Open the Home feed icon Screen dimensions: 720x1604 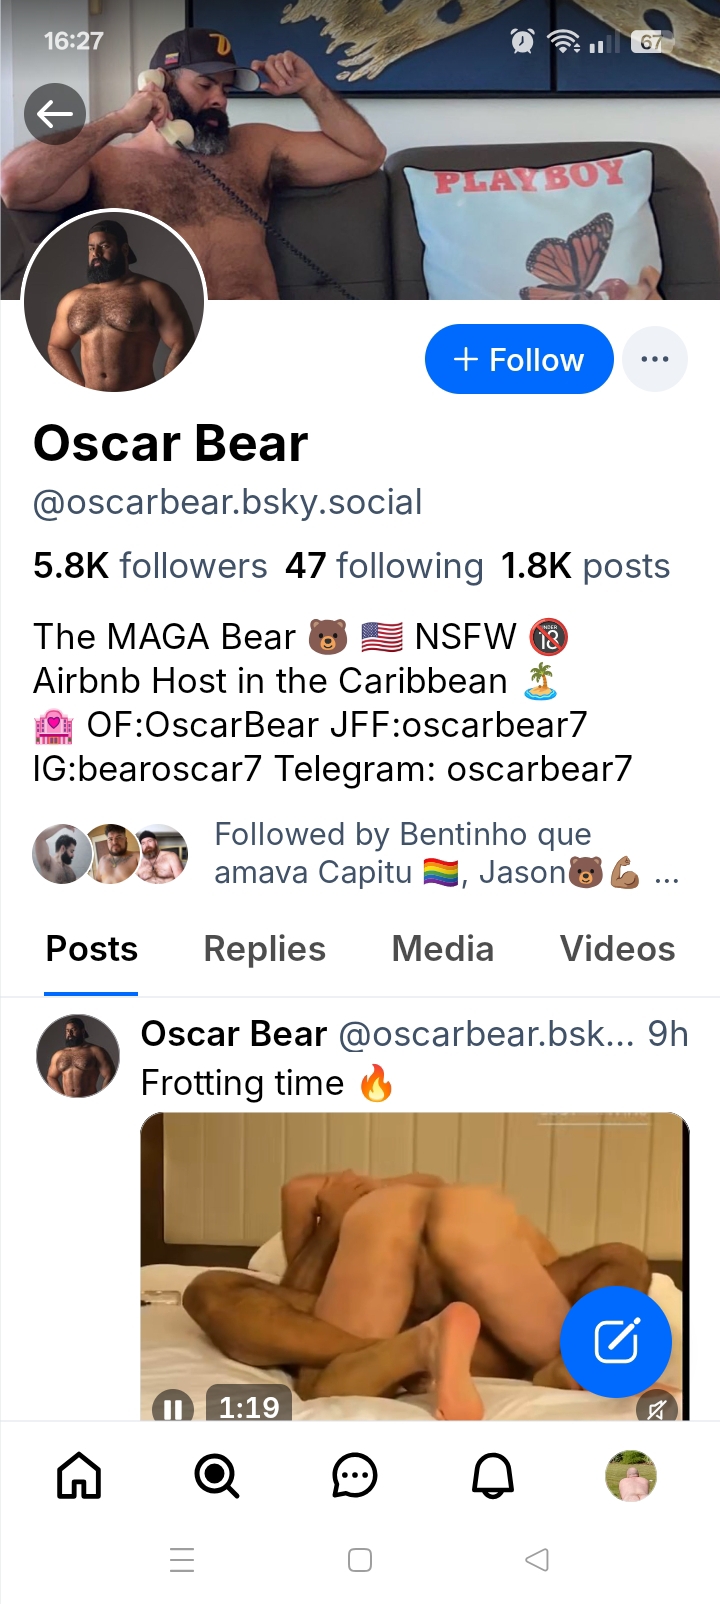(79, 1475)
